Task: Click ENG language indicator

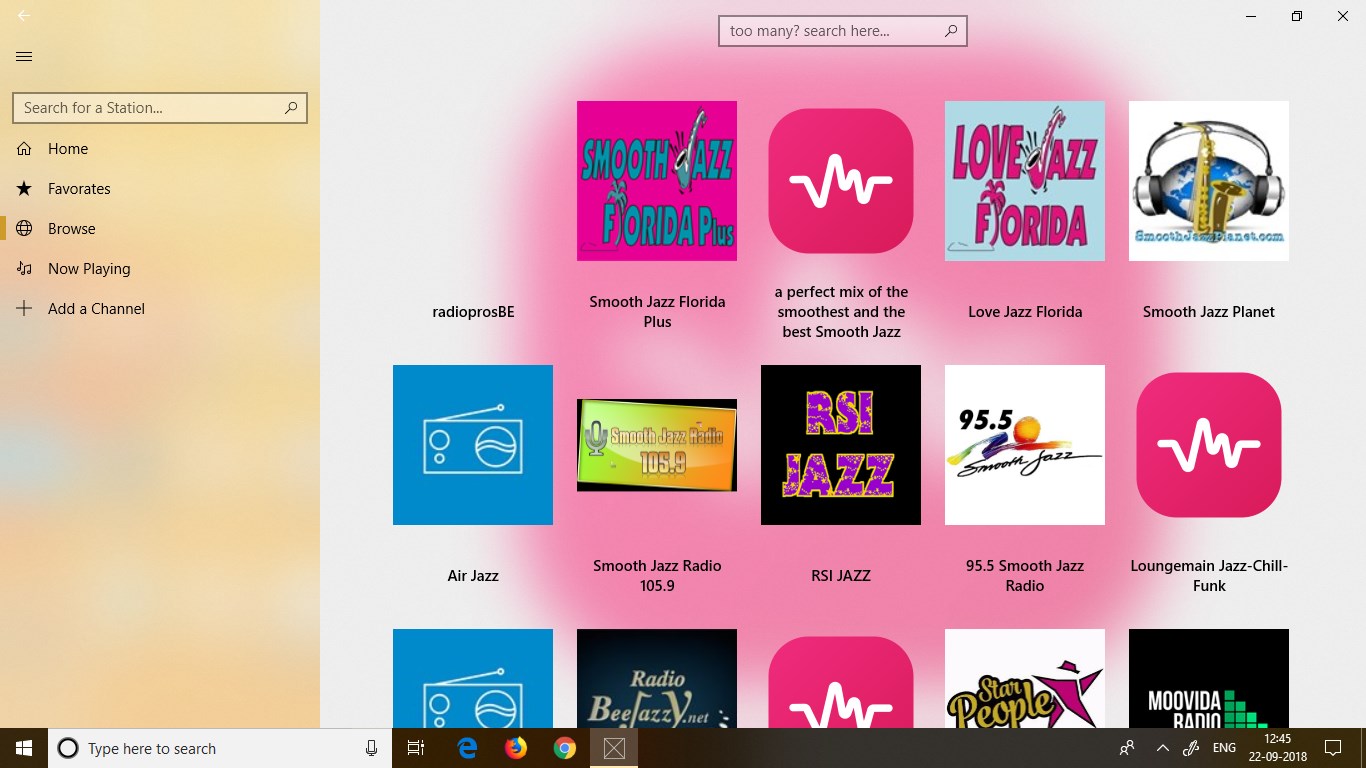Action: (1224, 748)
